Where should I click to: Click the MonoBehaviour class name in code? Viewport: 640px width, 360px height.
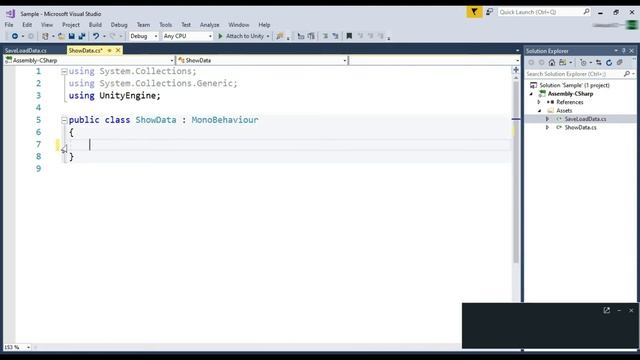click(x=225, y=120)
